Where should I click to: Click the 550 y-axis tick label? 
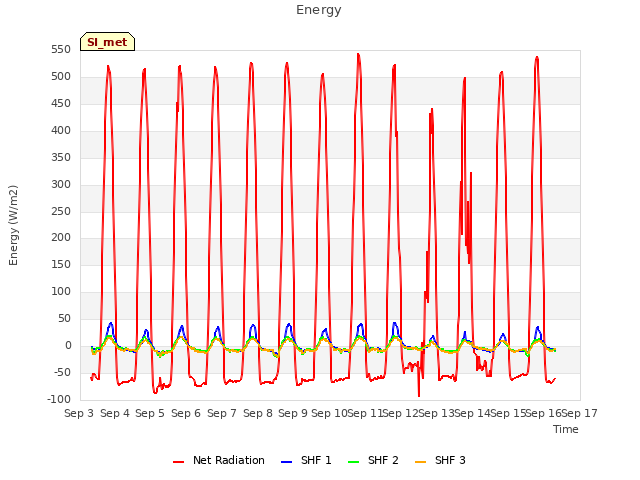tap(61, 50)
